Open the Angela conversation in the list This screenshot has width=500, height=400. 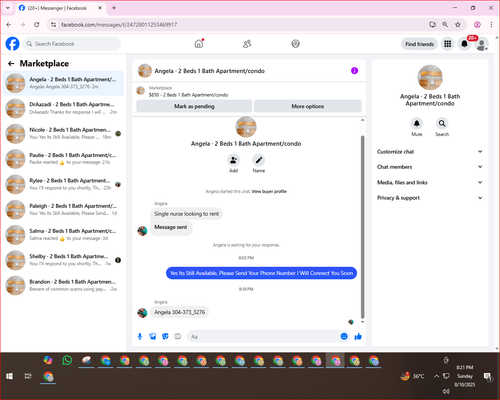(x=63, y=83)
